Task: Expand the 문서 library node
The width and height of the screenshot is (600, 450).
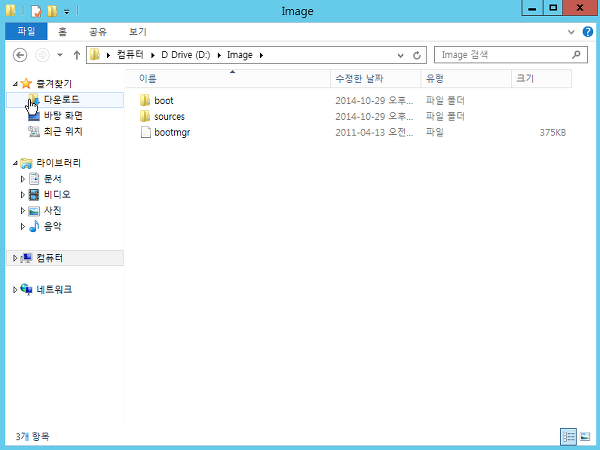Action: coord(23,179)
